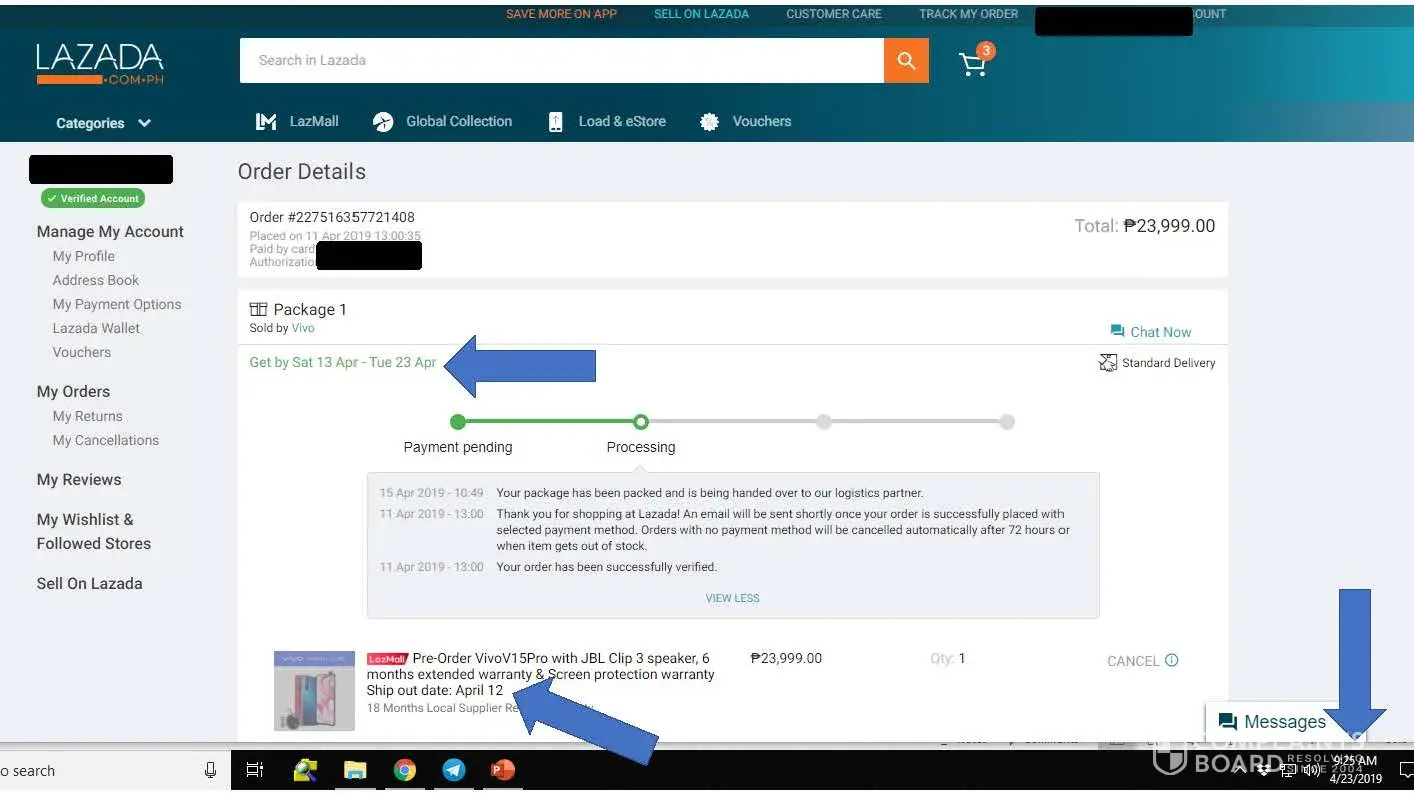Viewport: 1414px width, 795px height.
Task: Click the Windows taskbar search box
Action: pos(115,770)
